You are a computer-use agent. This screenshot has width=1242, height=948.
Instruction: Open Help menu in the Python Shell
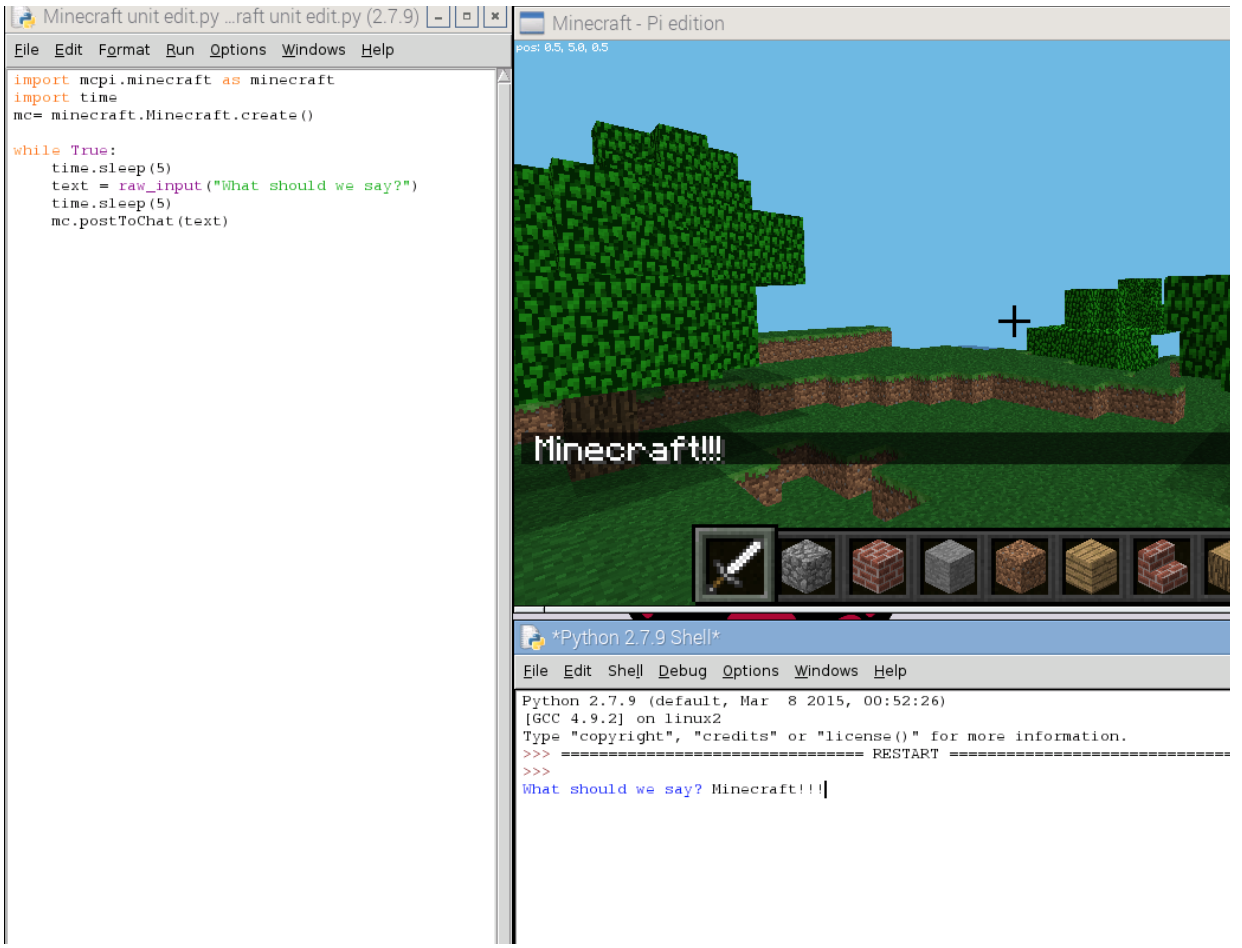[890, 671]
